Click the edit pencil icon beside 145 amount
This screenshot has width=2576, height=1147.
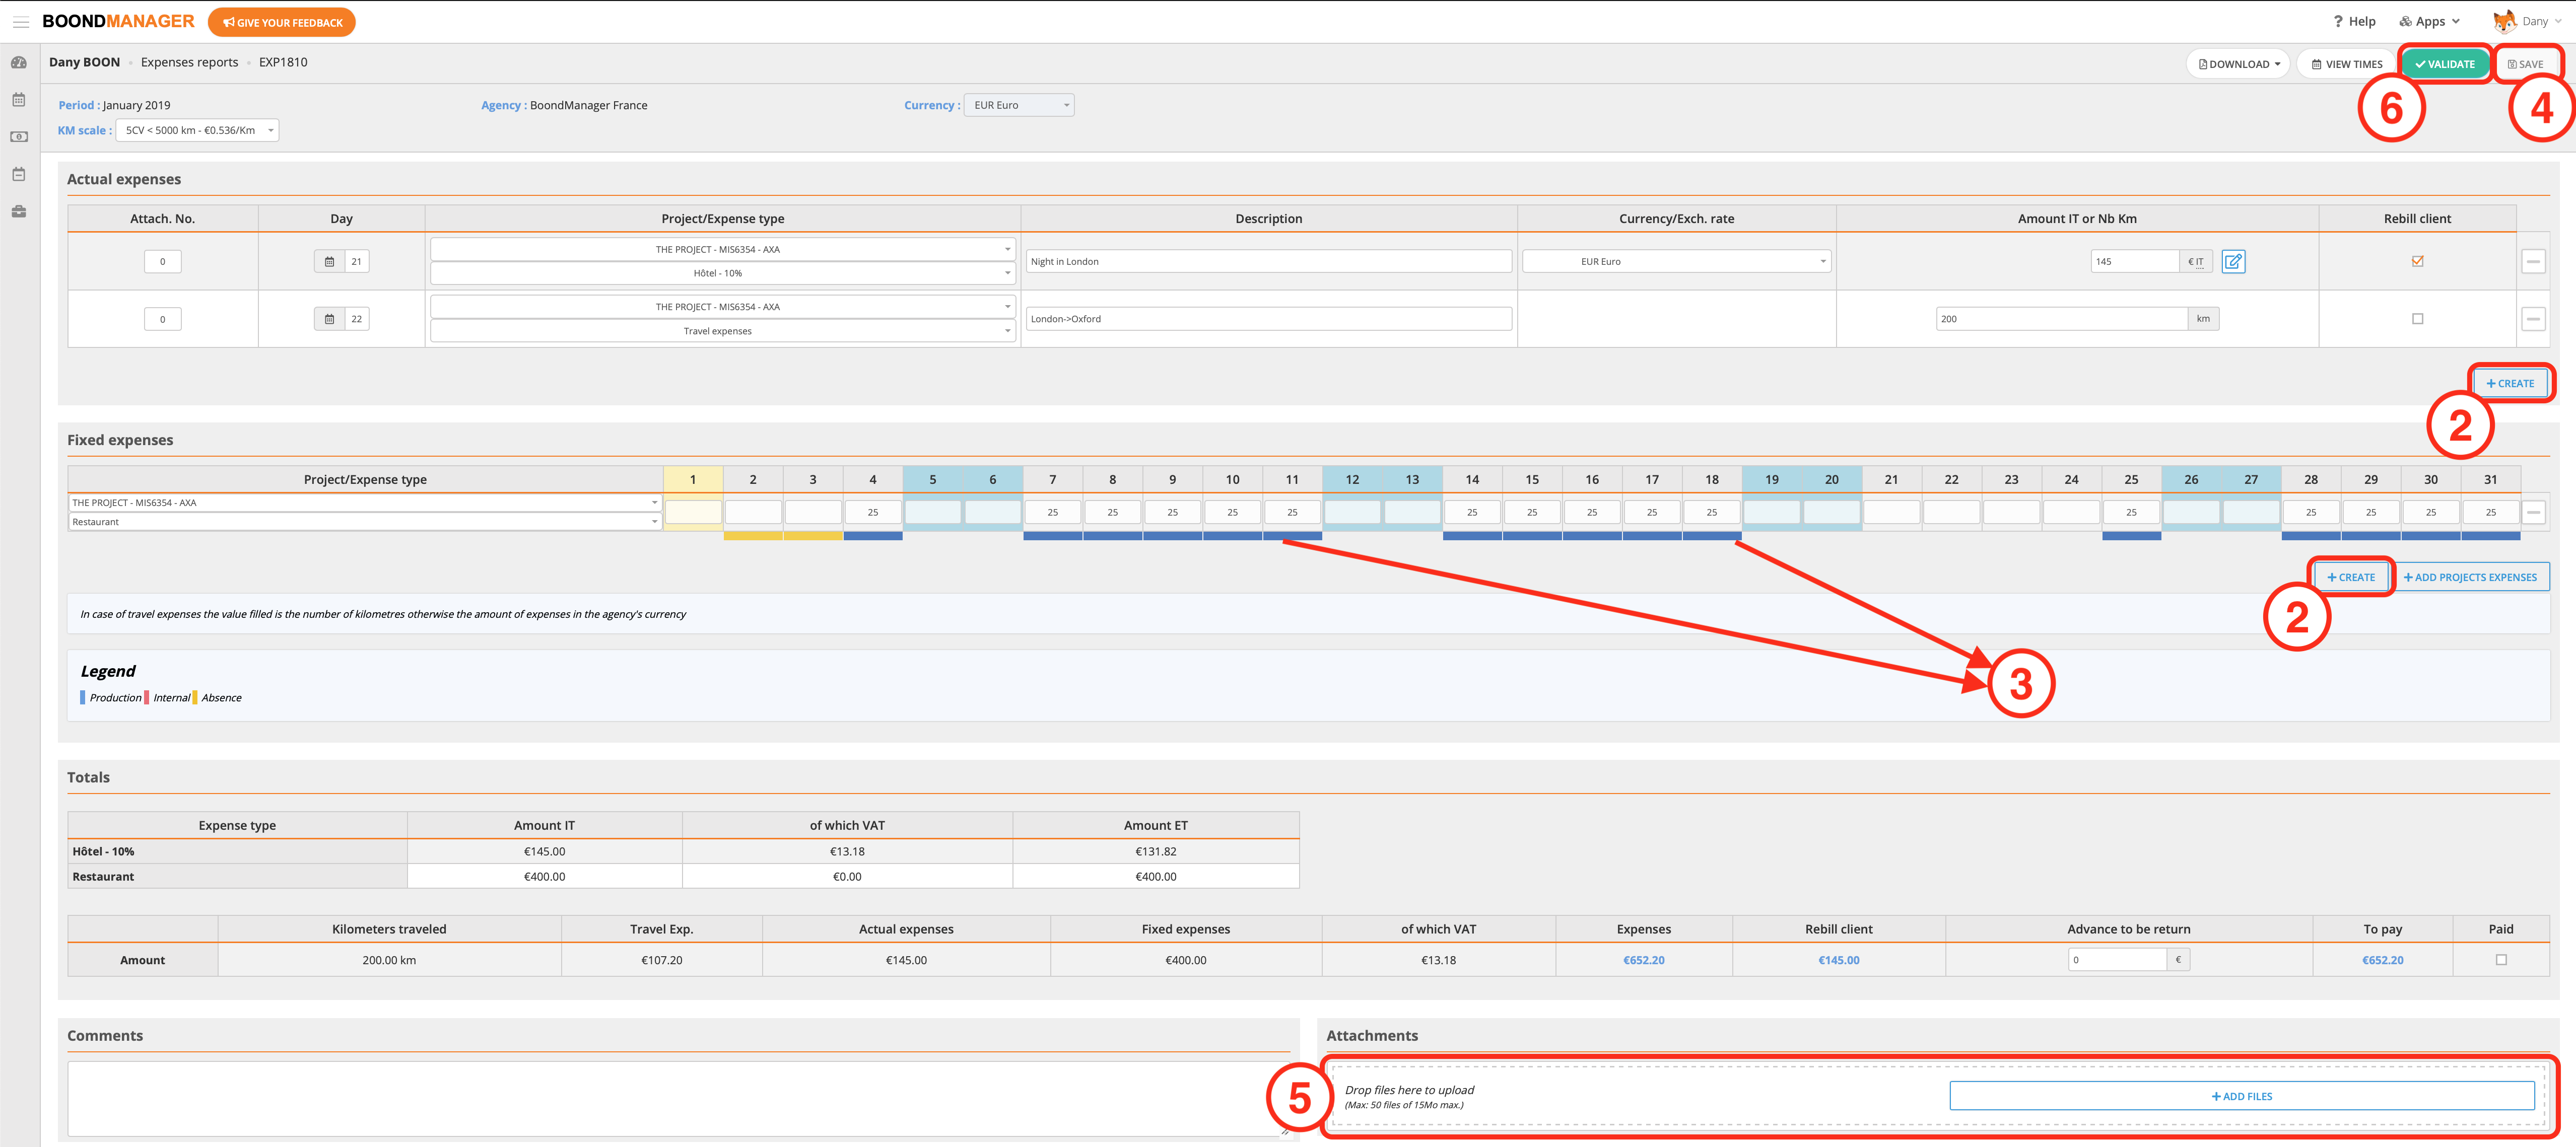[x=2233, y=262]
